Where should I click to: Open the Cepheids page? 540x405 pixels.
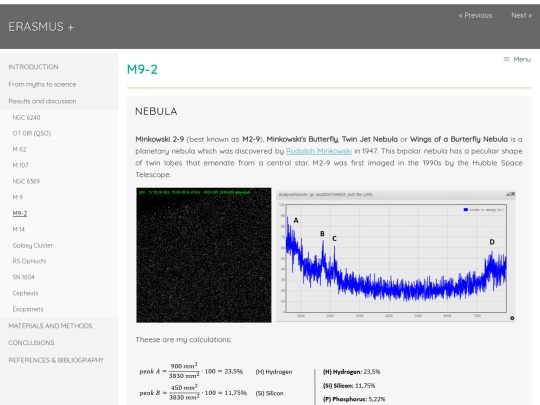point(25,293)
